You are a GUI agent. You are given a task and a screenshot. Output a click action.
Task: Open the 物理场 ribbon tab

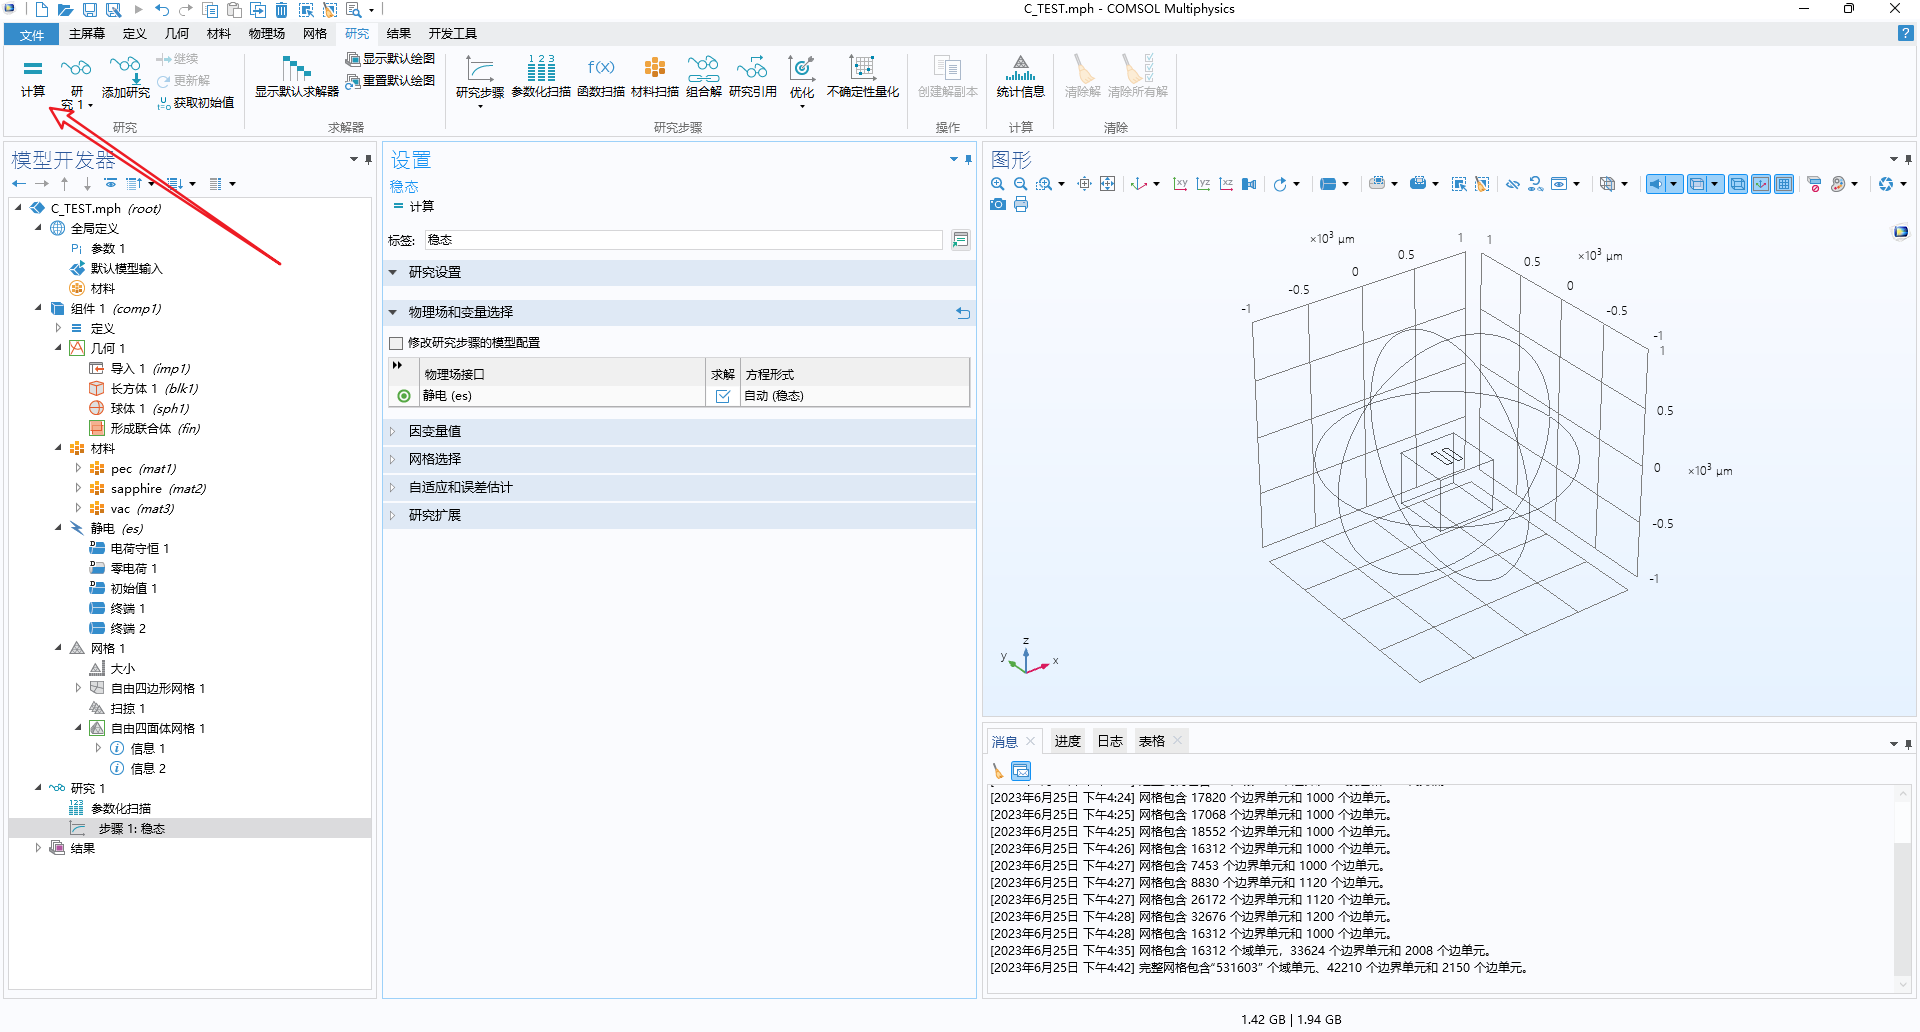coord(267,34)
